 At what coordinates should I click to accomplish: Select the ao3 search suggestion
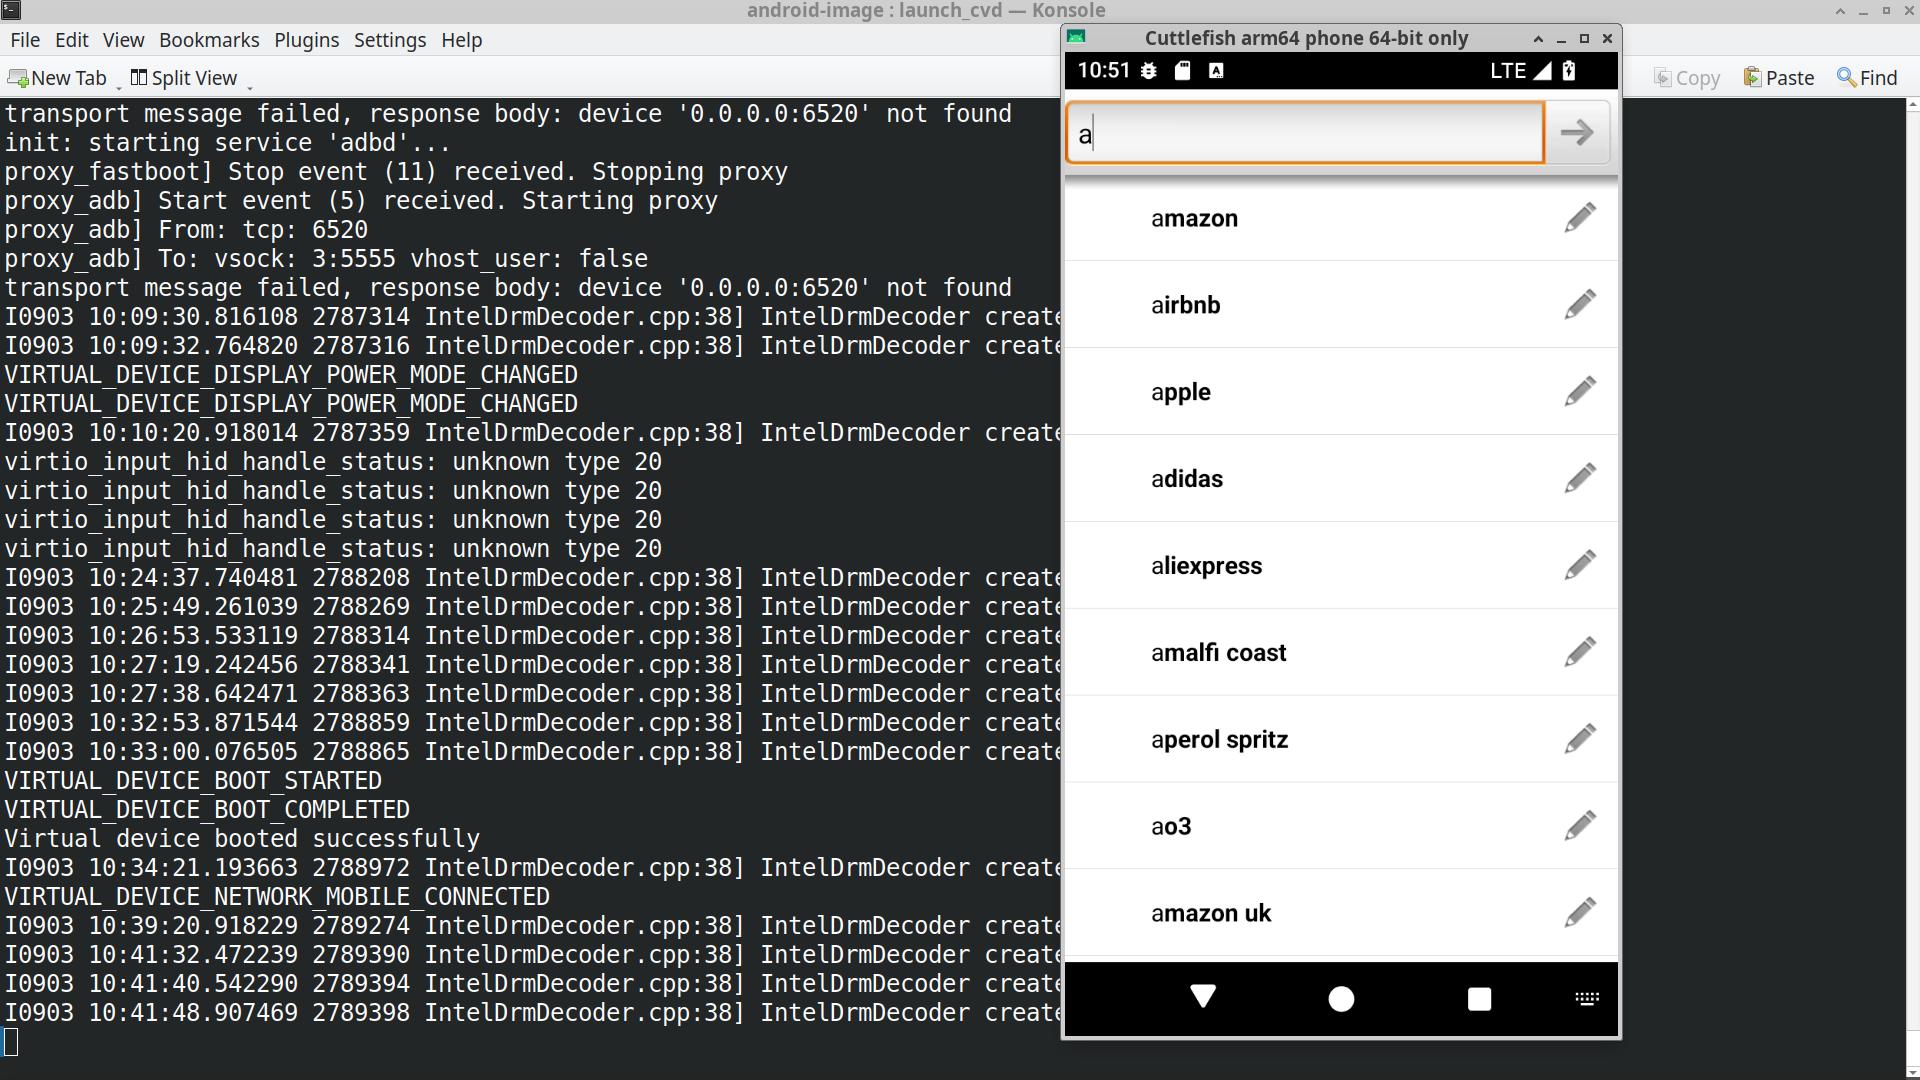(1341, 827)
